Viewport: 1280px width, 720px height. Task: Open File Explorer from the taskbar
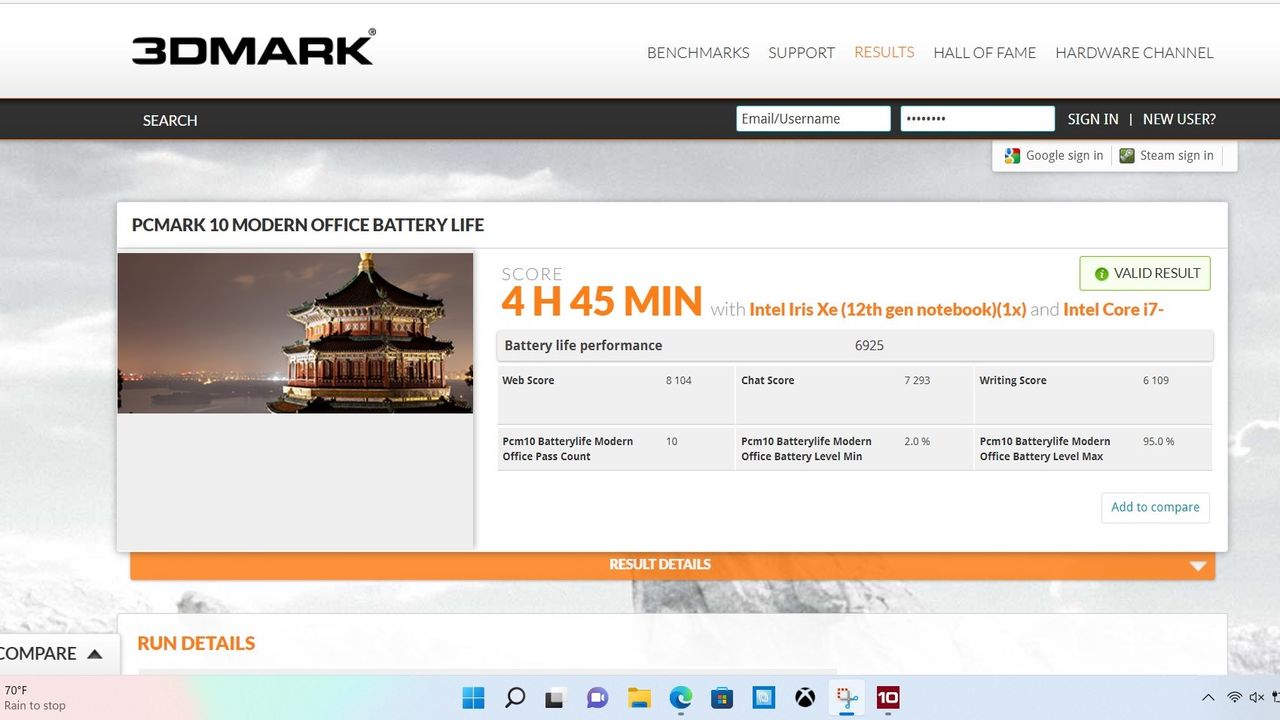pos(639,697)
